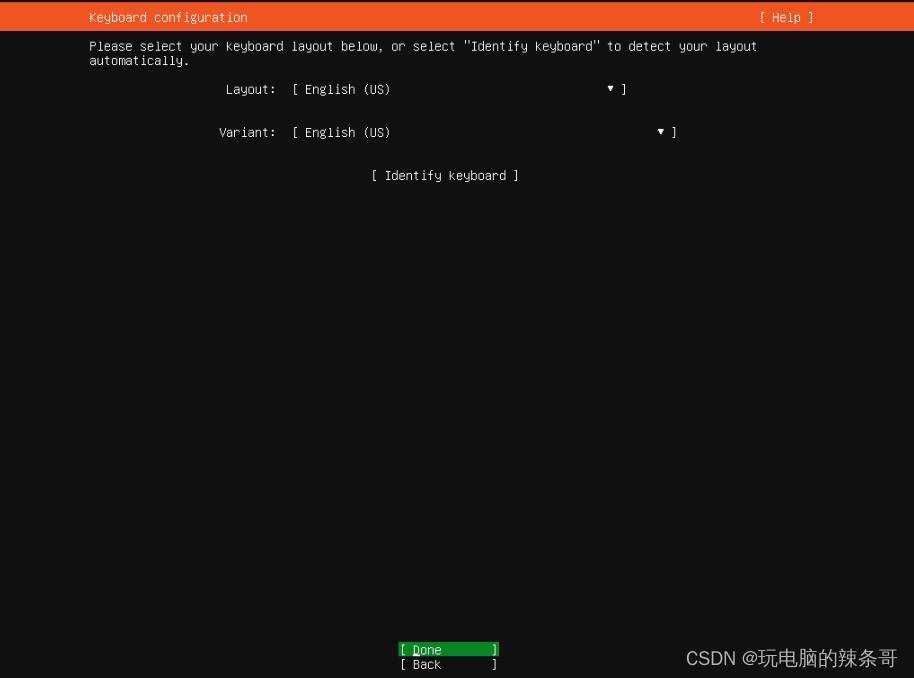914x678 pixels.
Task: Click the closing bracket of Back button
Action: tap(494, 665)
